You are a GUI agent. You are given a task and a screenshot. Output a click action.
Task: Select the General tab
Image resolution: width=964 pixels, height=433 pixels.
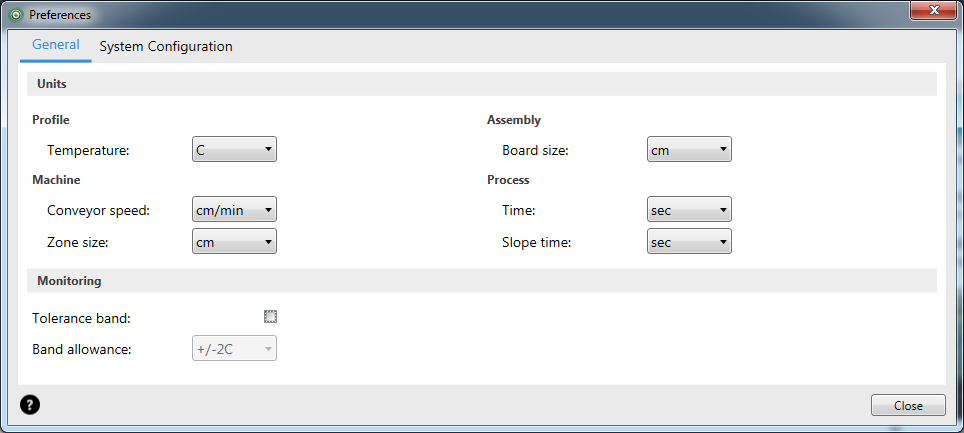pos(56,45)
